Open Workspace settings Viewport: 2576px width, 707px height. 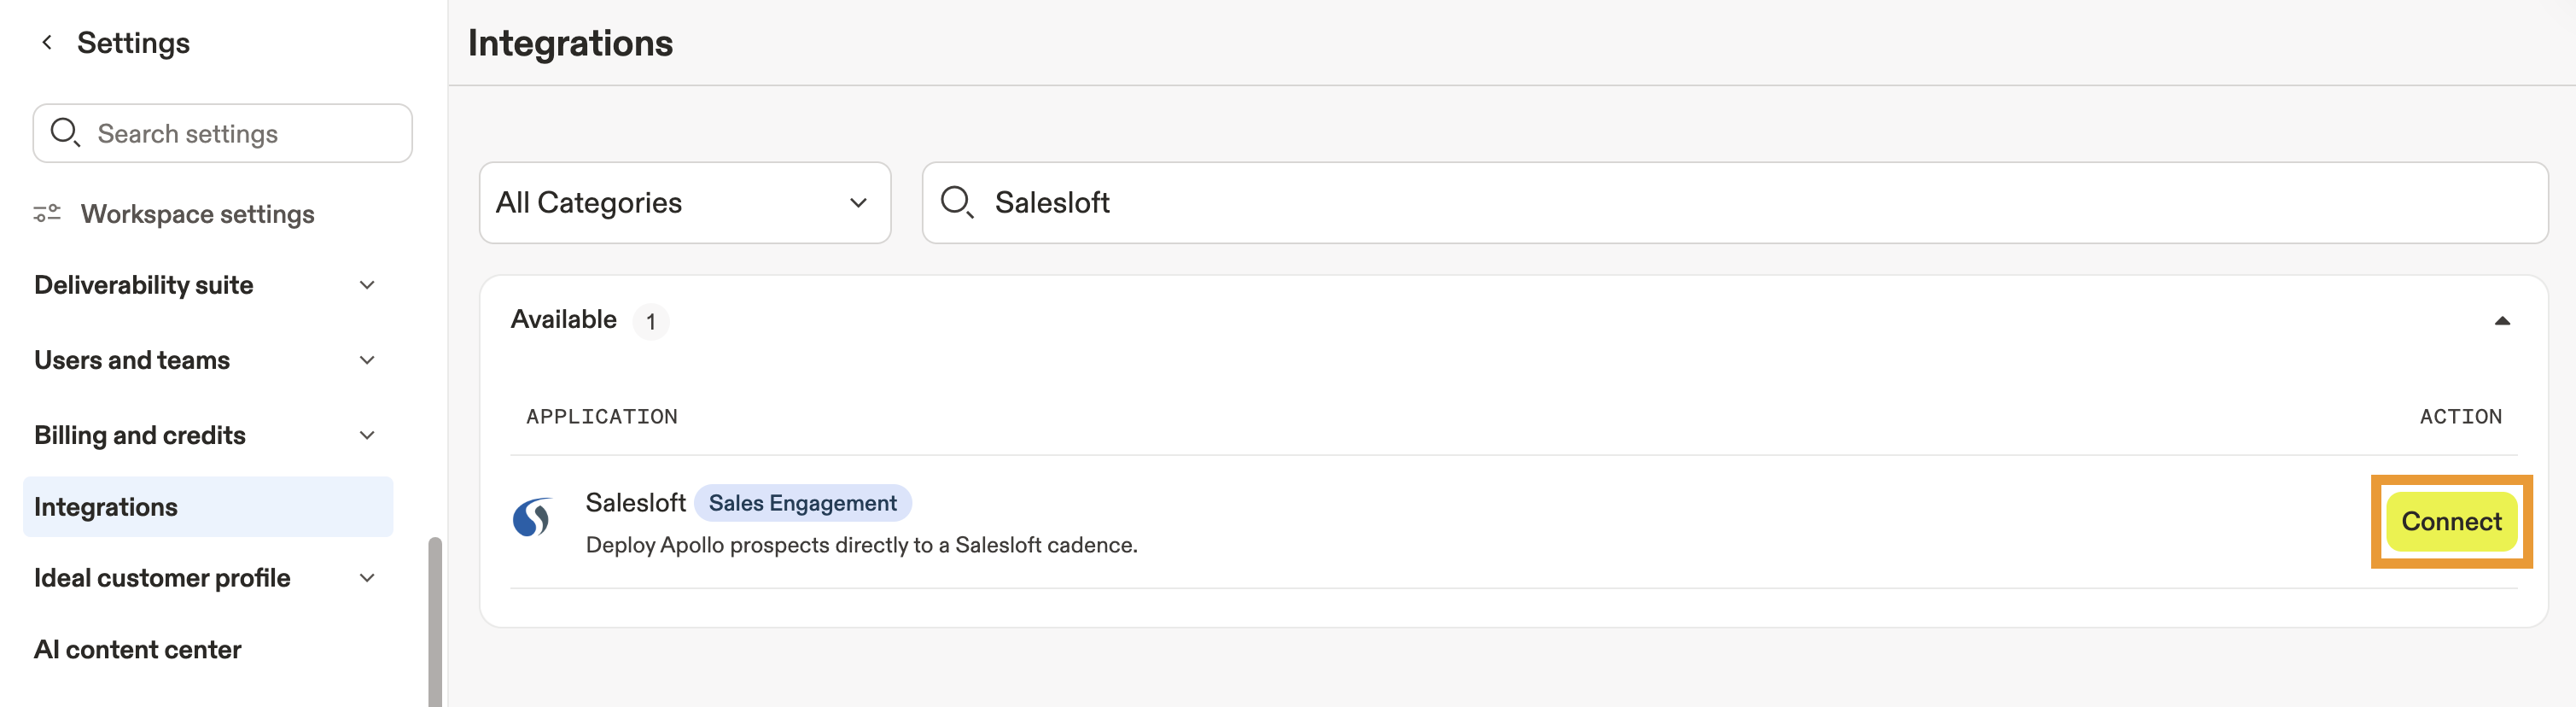pos(197,214)
